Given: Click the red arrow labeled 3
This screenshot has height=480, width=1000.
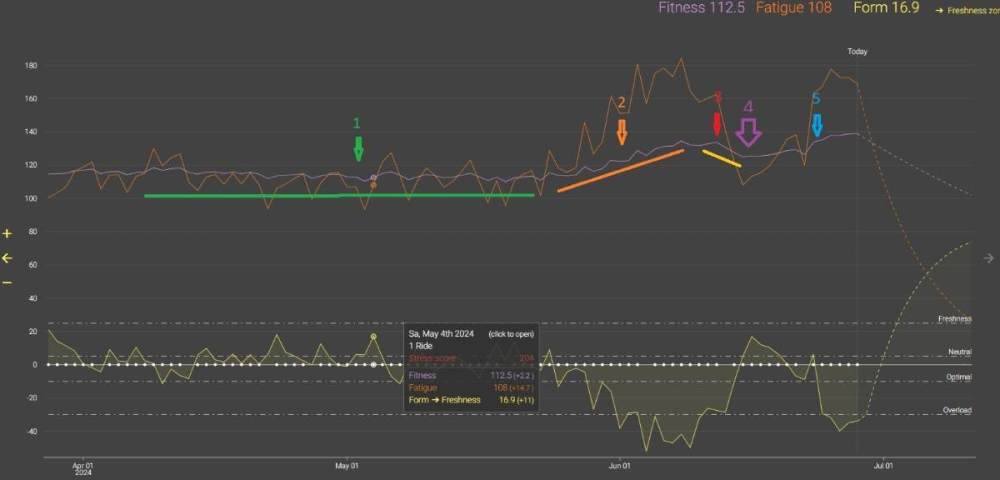Looking at the screenshot, I should pyautogui.click(x=717, y=124).
